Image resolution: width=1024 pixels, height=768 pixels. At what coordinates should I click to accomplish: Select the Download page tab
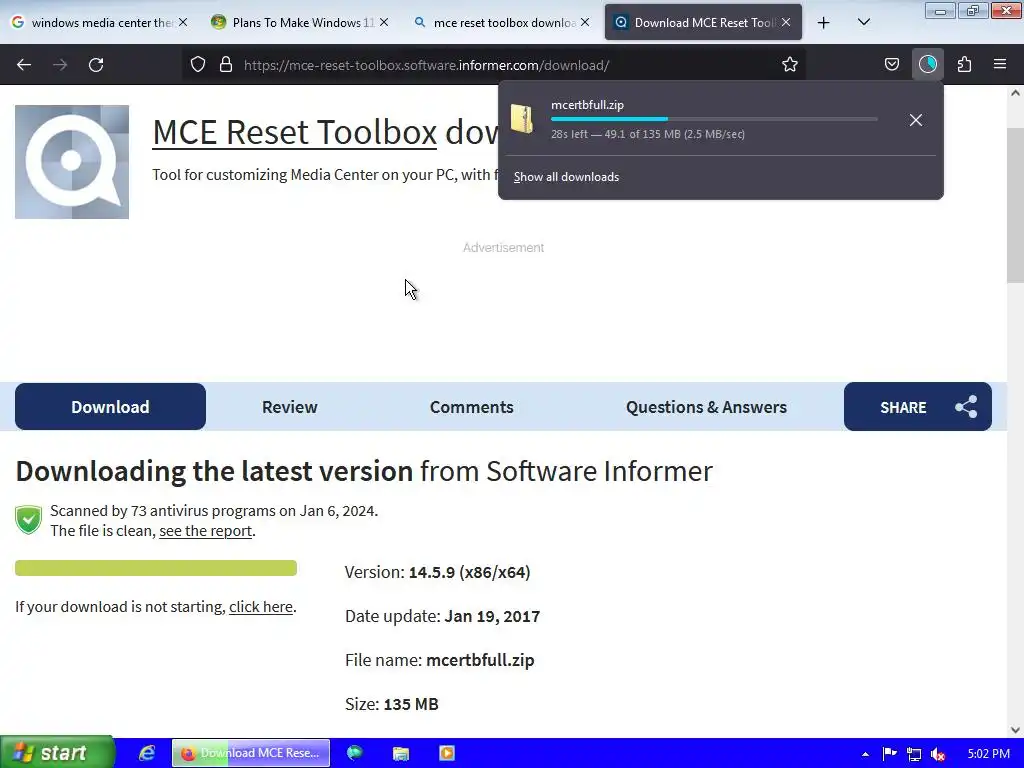pyautogui.click(x=110, y=407)
